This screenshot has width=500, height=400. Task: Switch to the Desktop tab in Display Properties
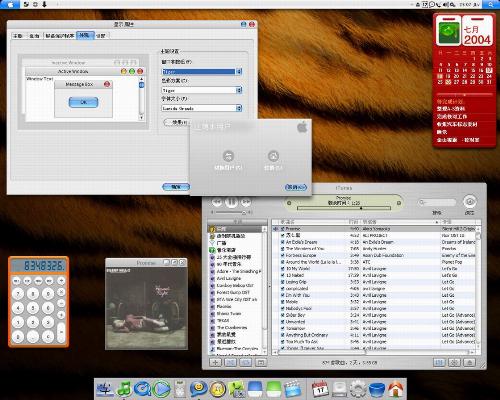tap(34, 36)
